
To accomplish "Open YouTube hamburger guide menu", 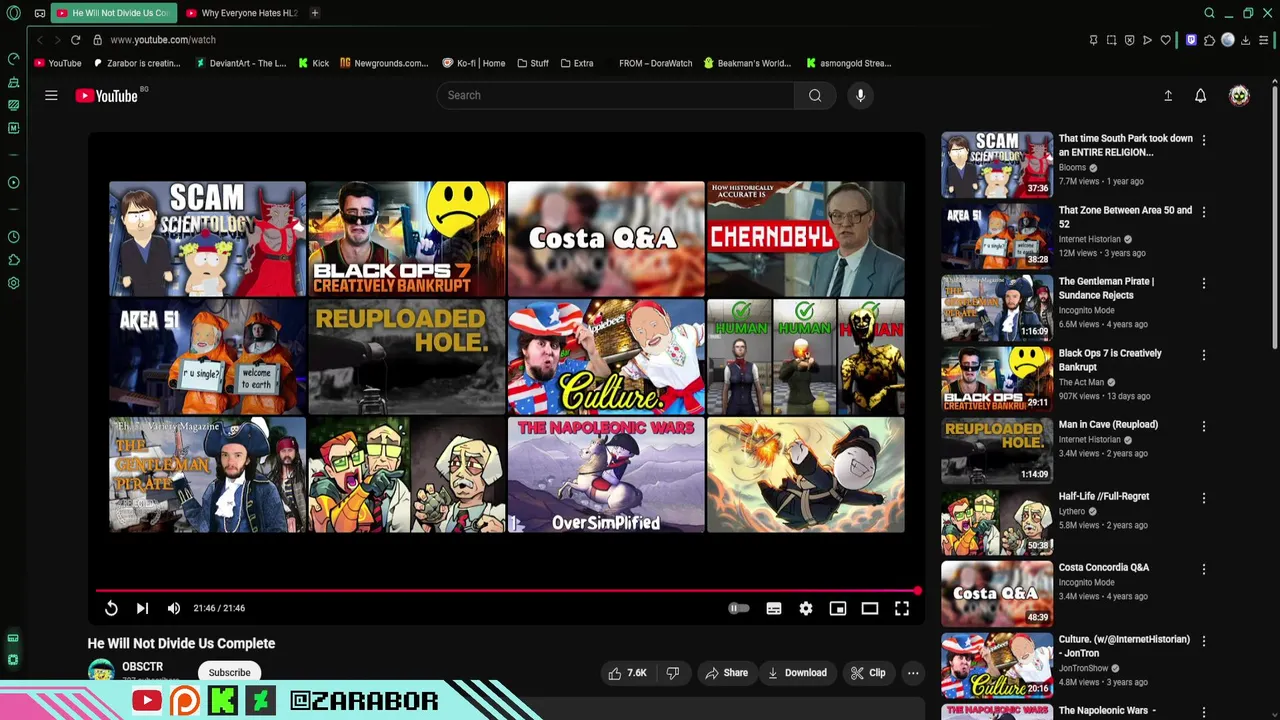I will coord(51,95).
